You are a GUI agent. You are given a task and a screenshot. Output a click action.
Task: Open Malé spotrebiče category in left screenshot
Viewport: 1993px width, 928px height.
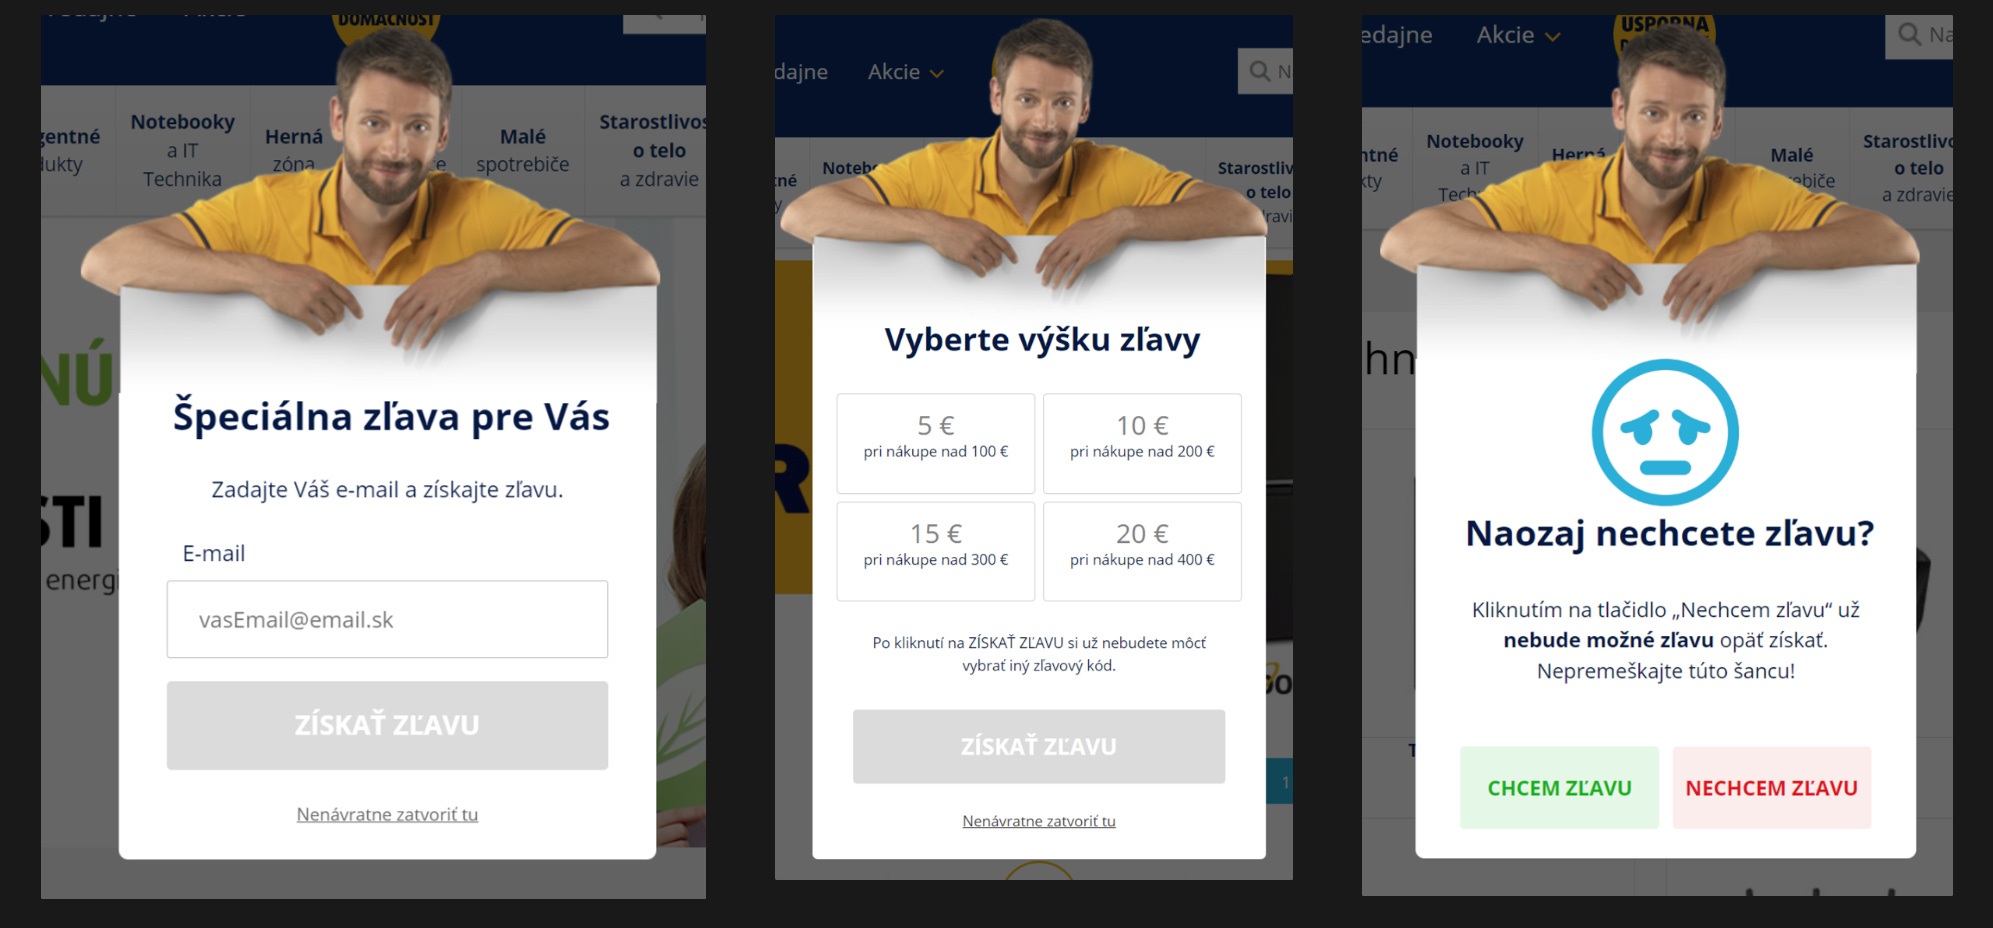(x=522, y=150)
